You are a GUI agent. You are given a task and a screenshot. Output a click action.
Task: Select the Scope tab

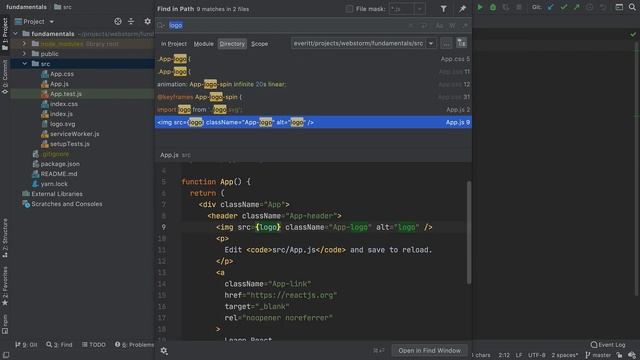click(260, 44)
